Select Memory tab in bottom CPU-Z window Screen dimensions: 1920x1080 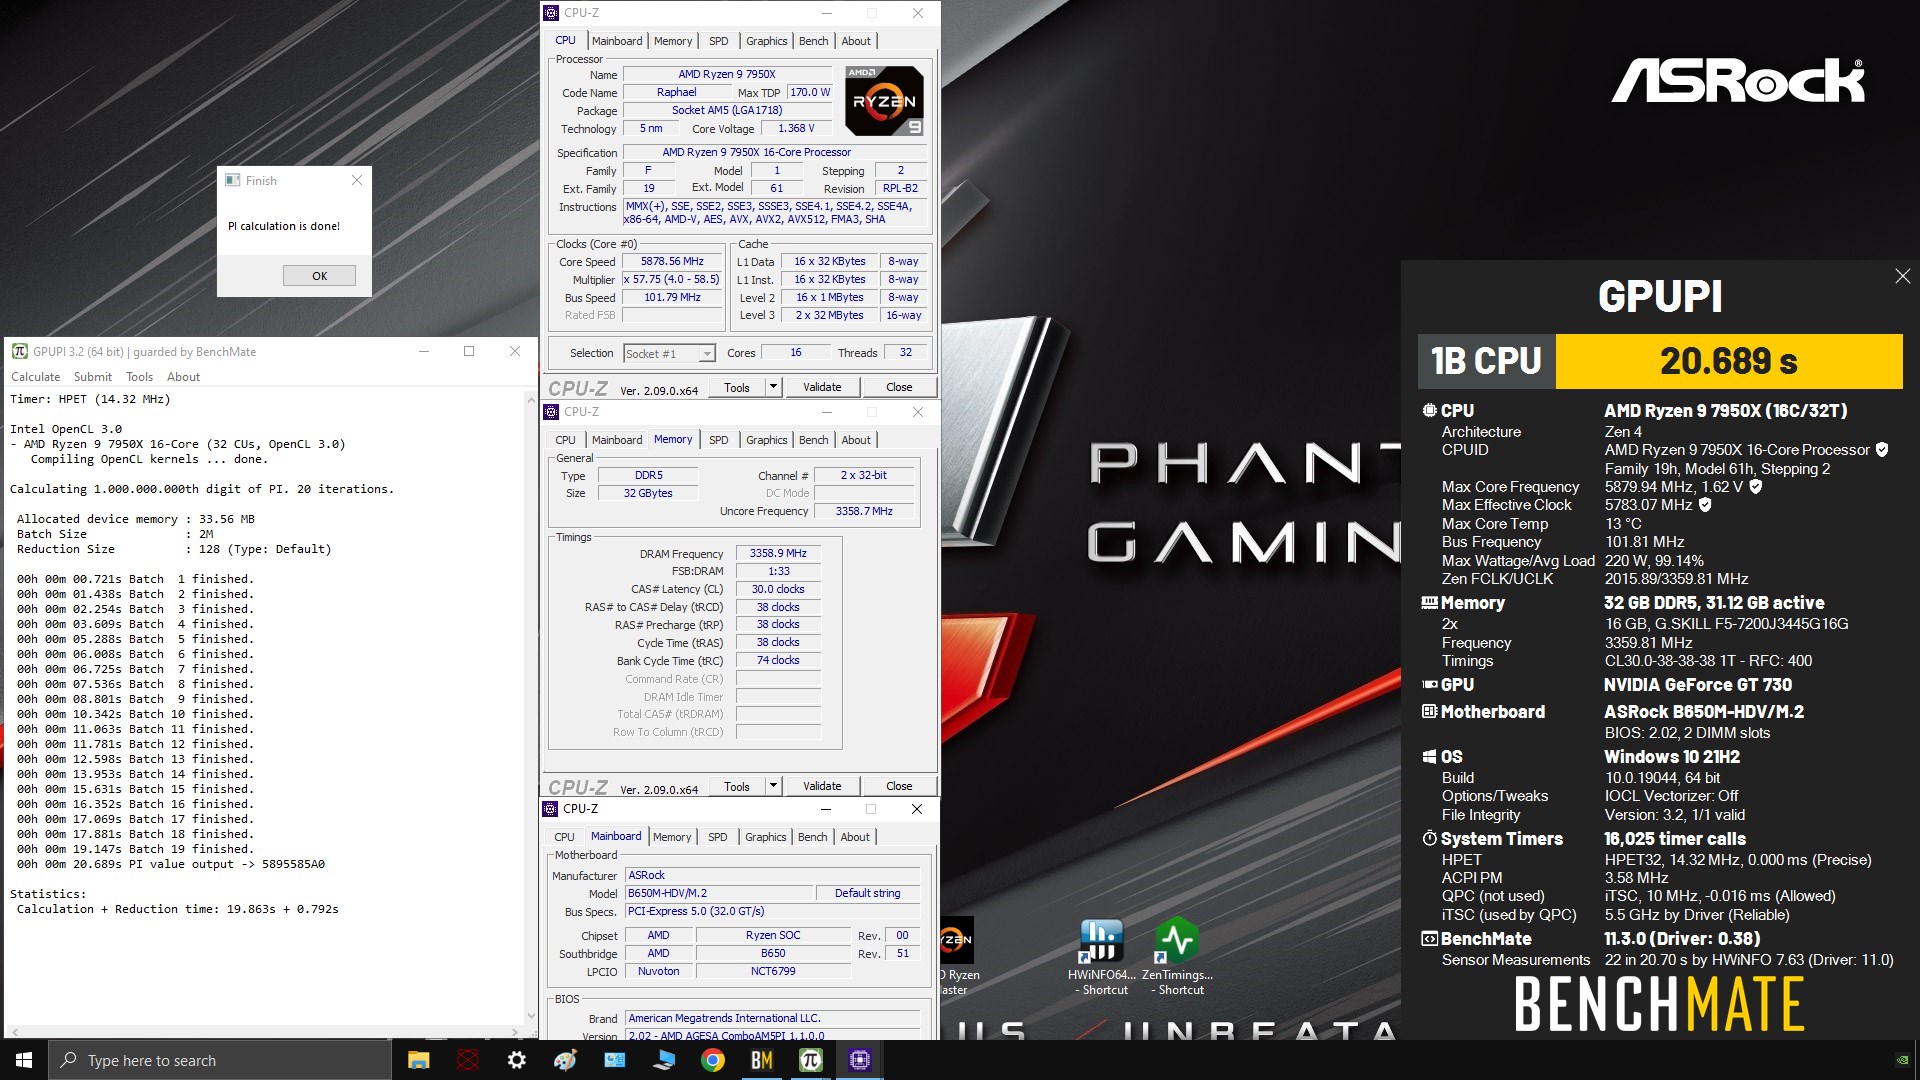[672, 837]
